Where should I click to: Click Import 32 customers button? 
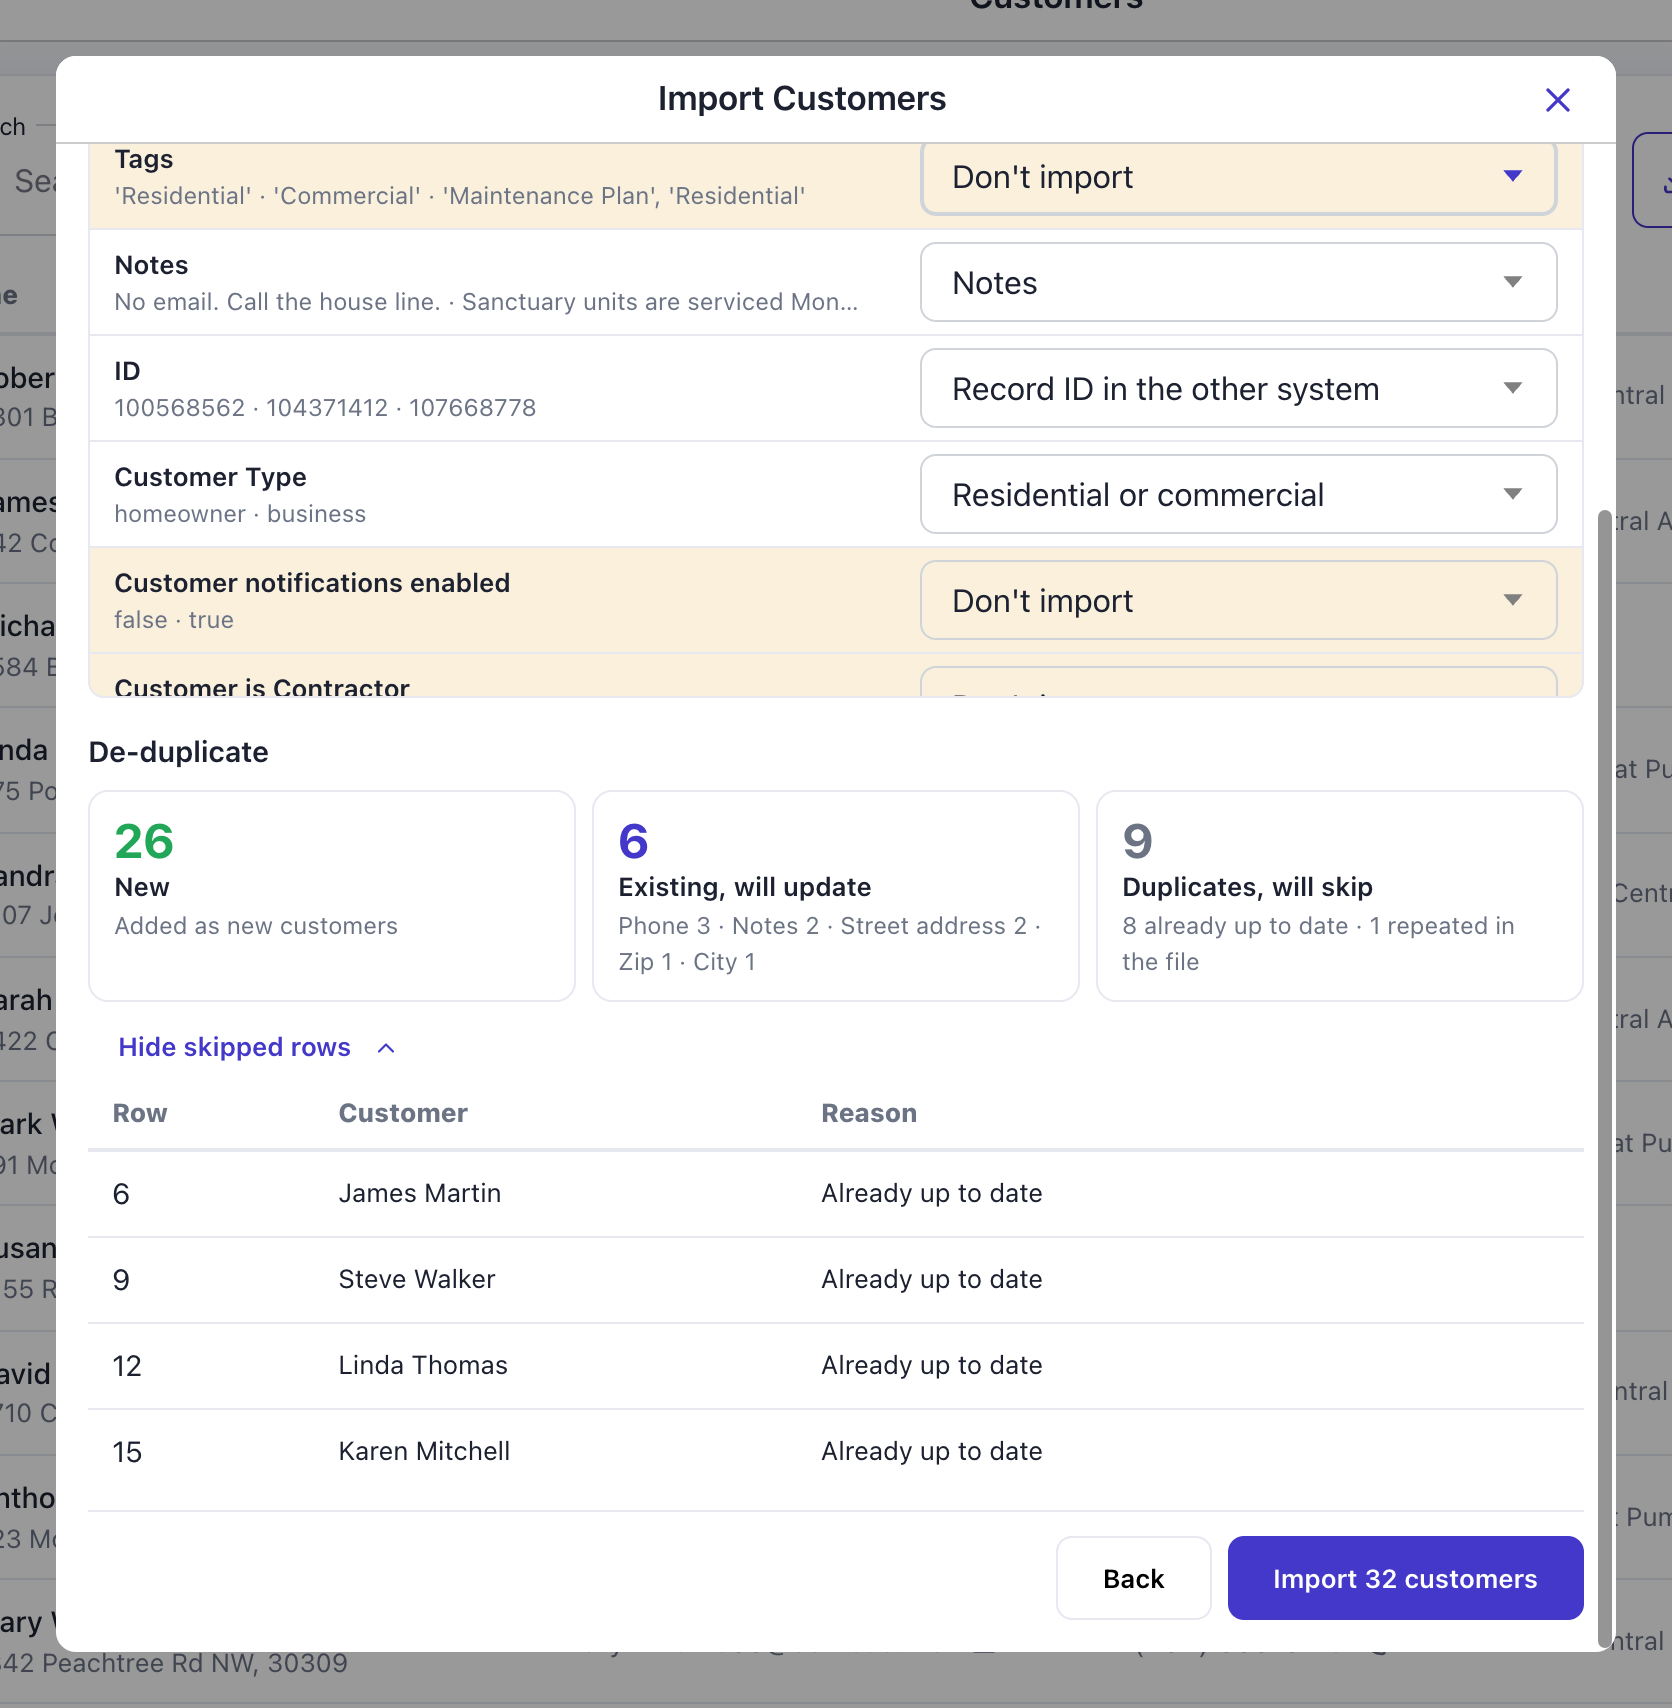[x=1405, y=1578]
